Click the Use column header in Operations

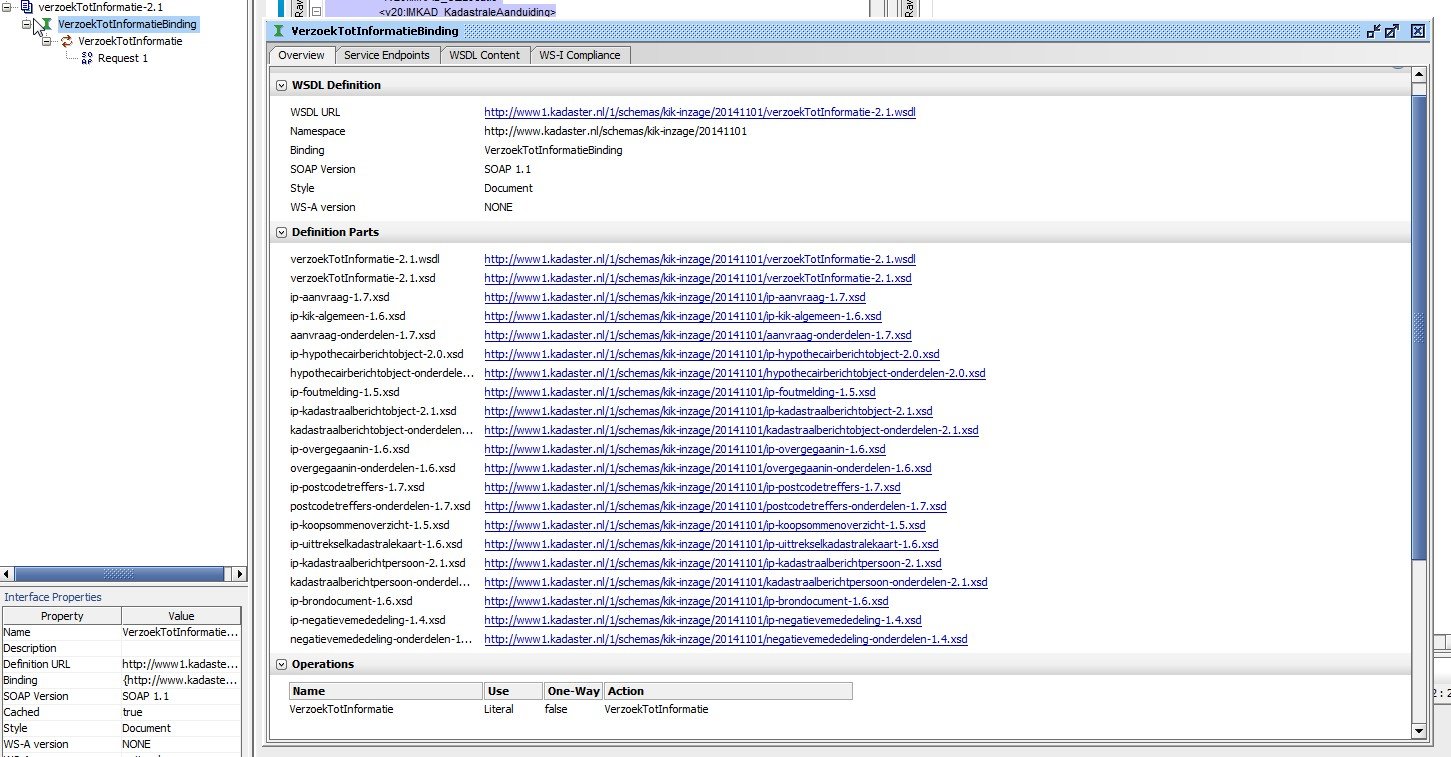(x=513, y=691)
